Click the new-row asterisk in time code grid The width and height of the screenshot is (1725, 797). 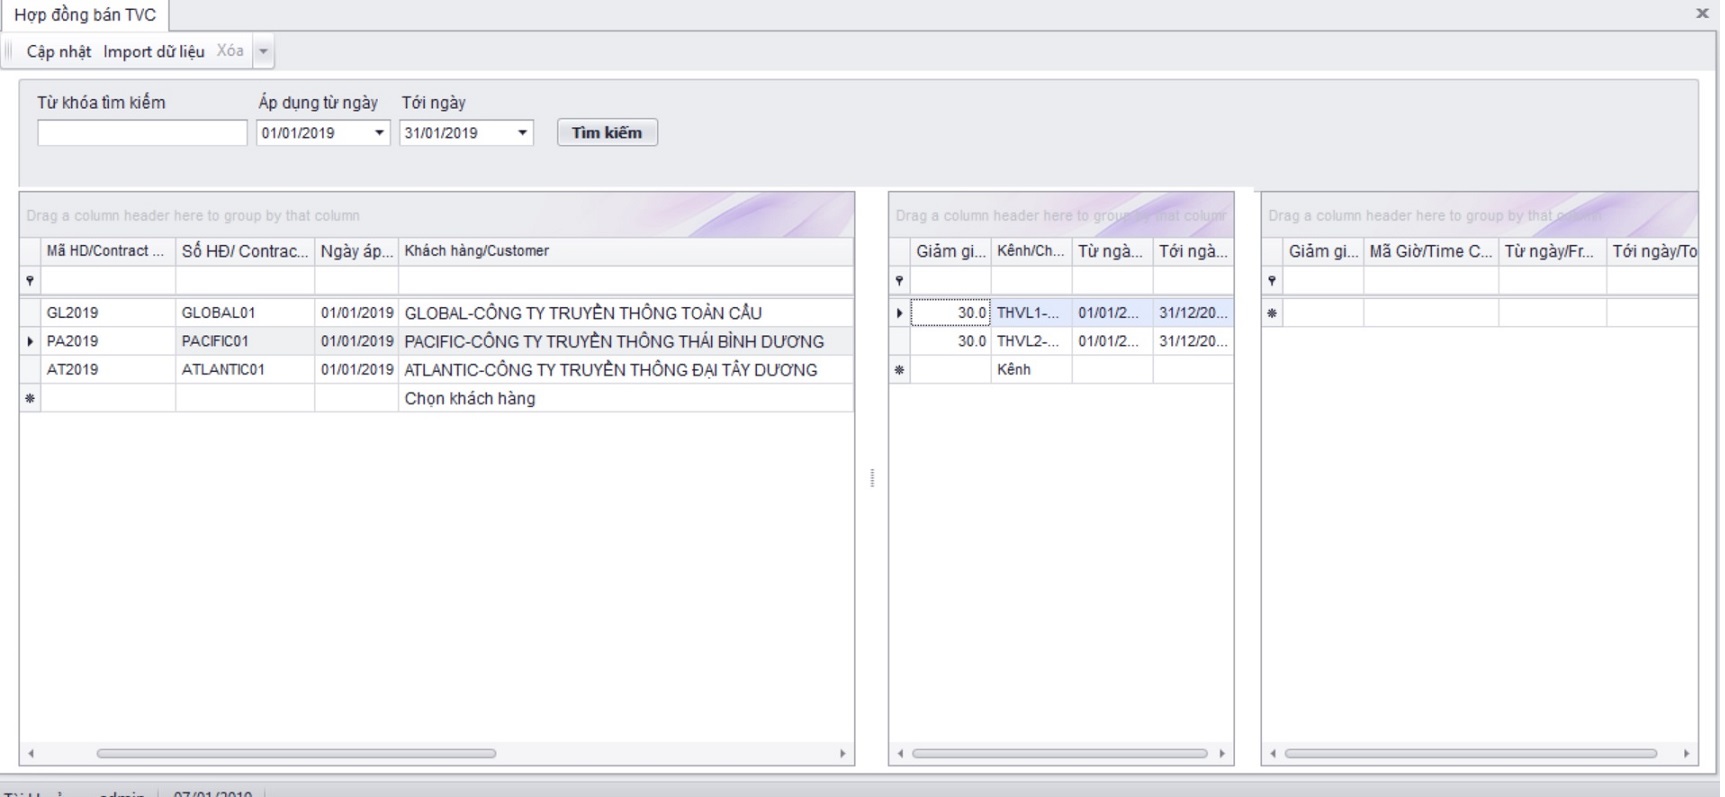pyautogui.click(x=1272, y=313)
